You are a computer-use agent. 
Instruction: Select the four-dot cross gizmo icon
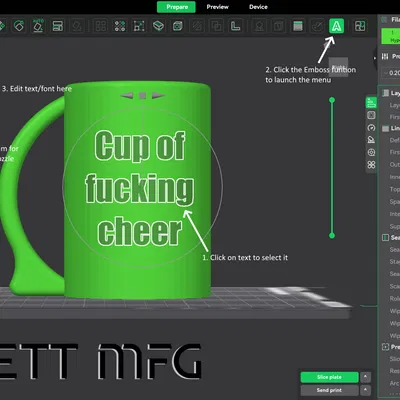[120, 26]
